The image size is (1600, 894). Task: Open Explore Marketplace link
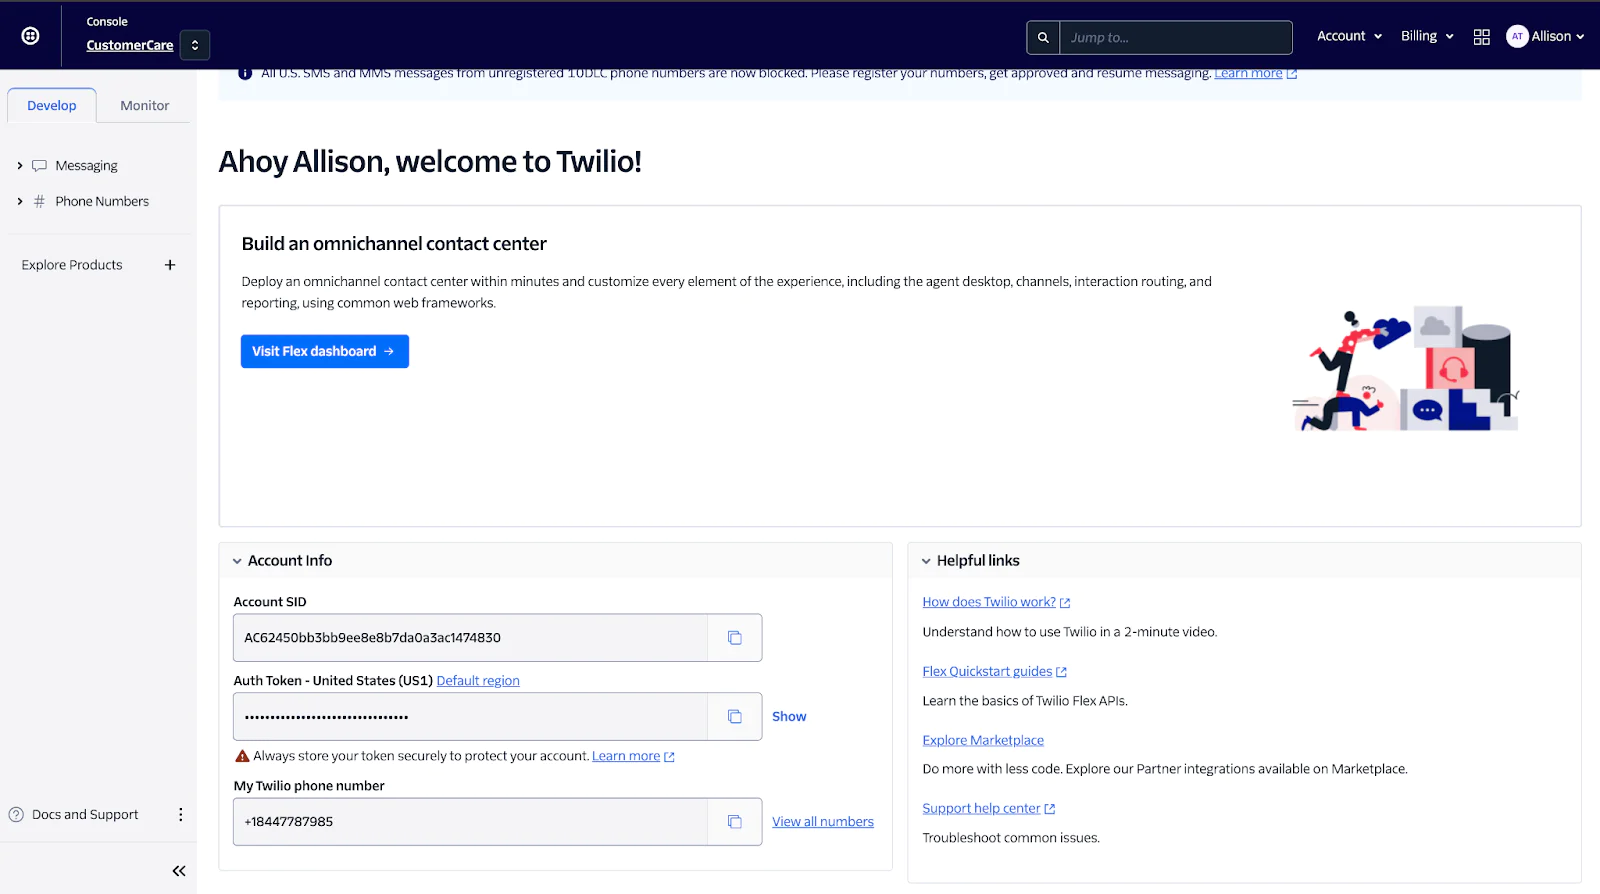coord(983,740)
